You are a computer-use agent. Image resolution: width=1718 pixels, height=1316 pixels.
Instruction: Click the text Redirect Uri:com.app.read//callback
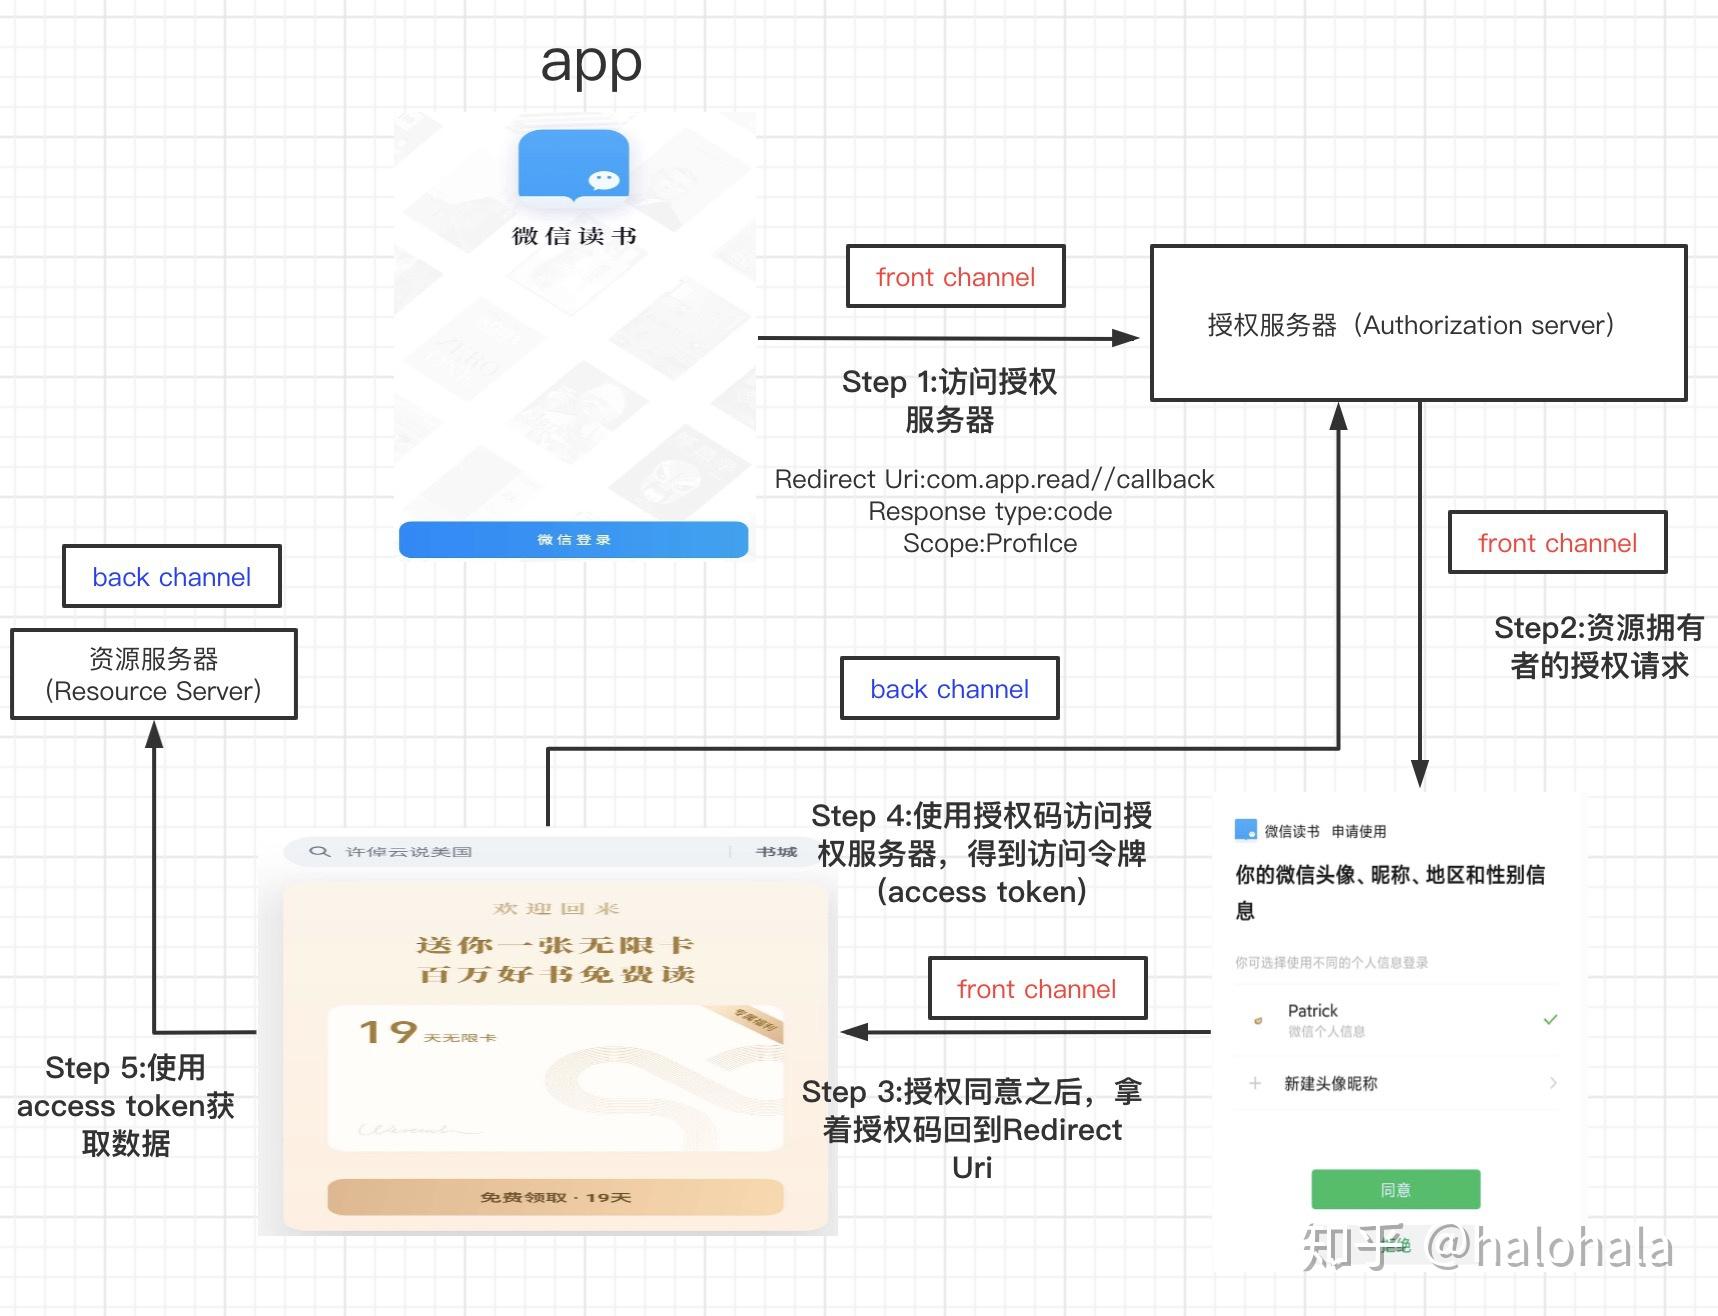pos(994,479)
